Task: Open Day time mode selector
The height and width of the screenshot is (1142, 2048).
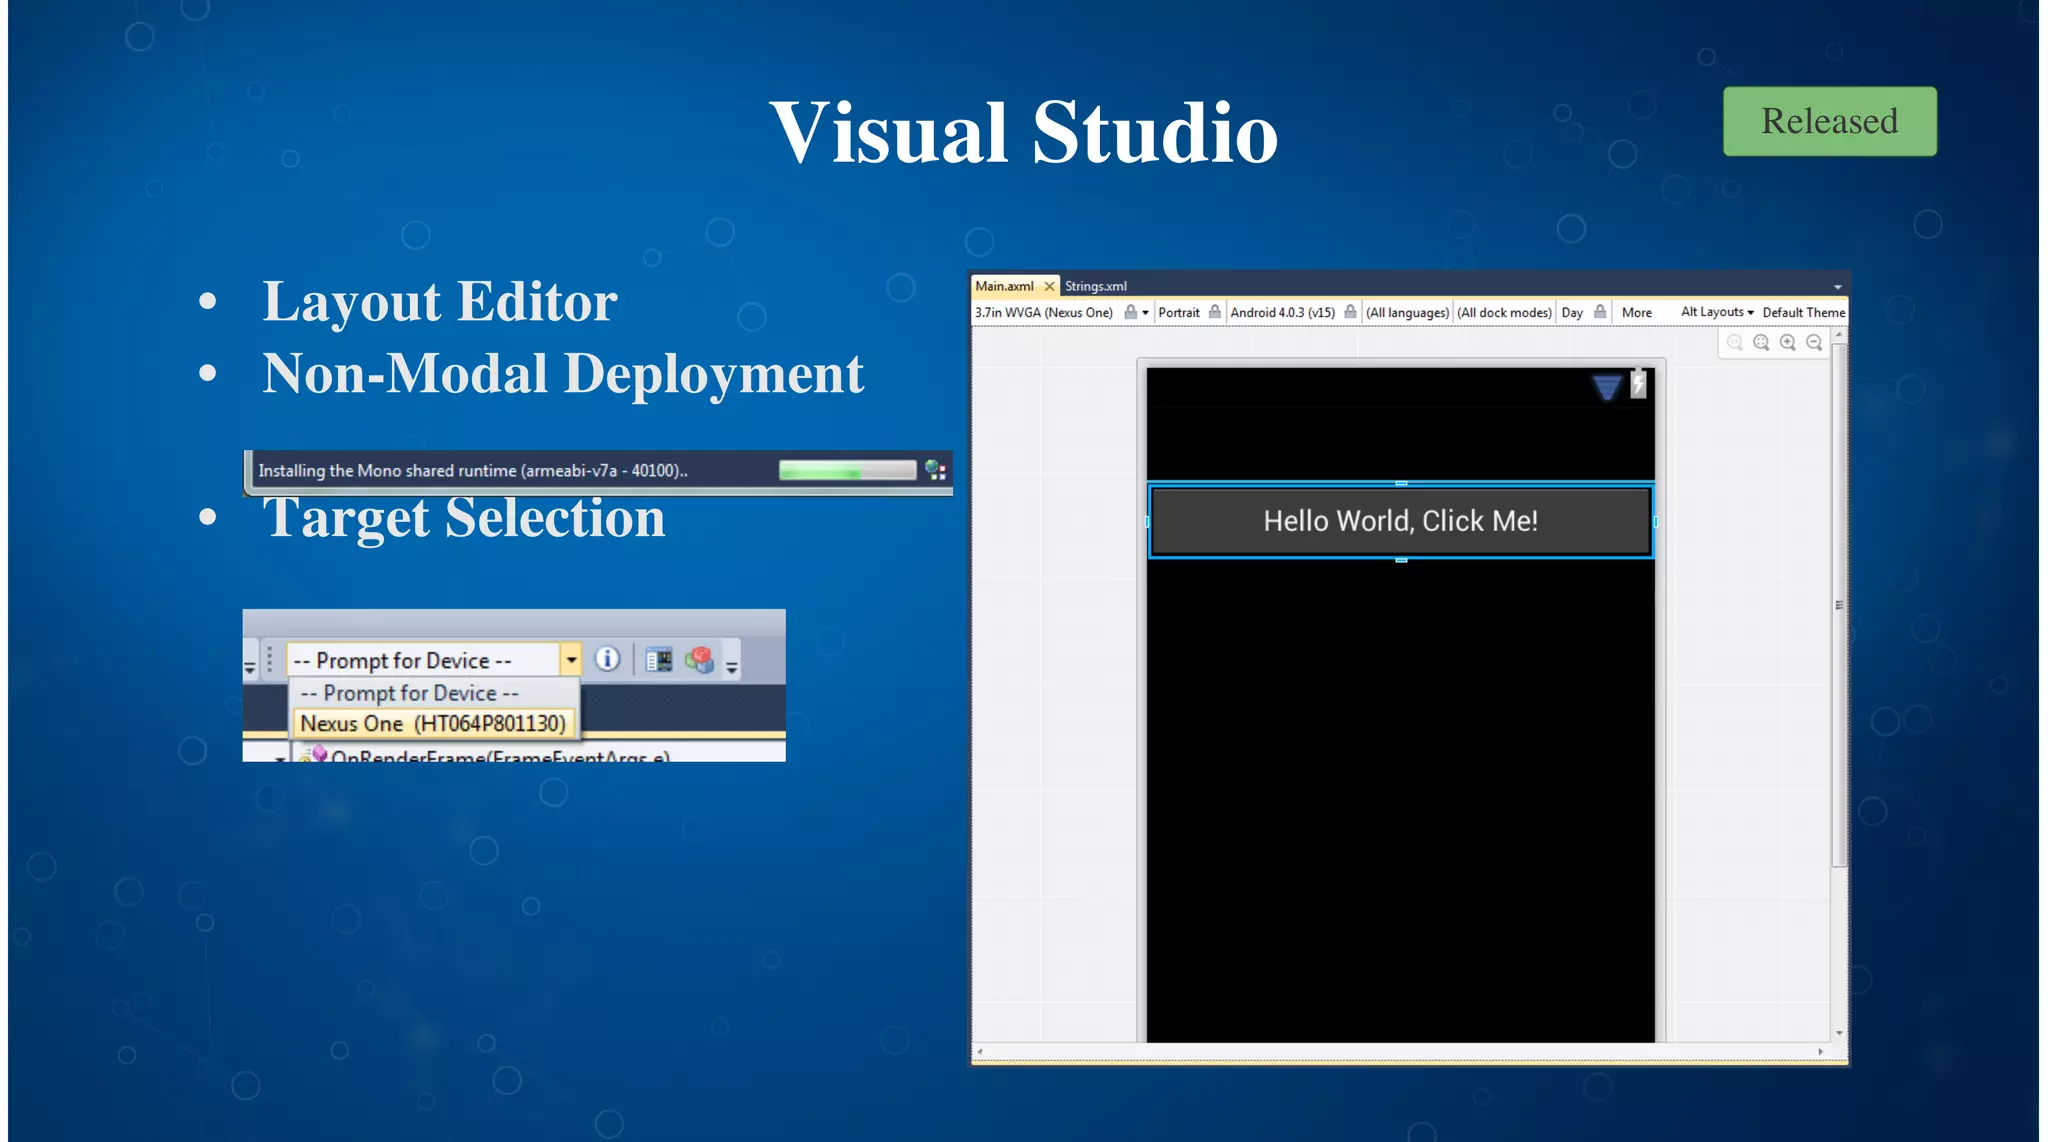Action: coord(1572,312)
